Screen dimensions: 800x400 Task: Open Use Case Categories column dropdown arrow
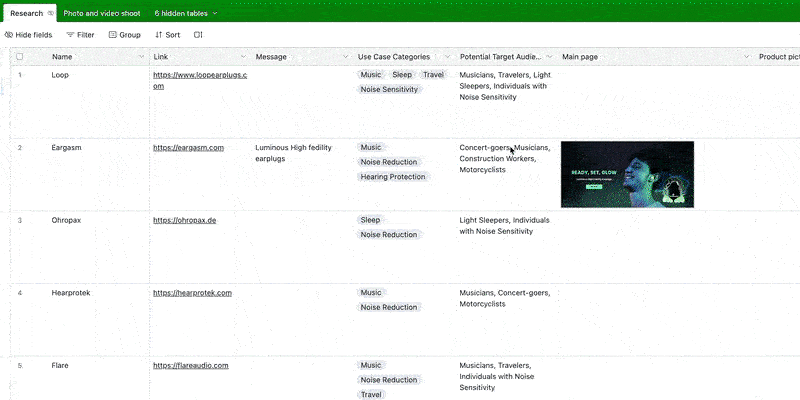click(447, 57)
